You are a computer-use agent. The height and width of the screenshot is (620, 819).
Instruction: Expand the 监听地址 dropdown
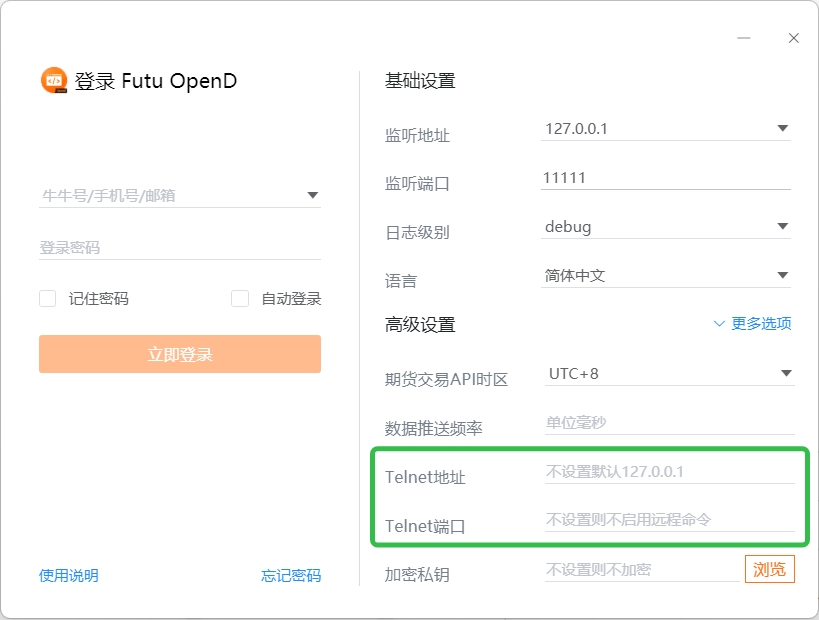coord(782,129)
